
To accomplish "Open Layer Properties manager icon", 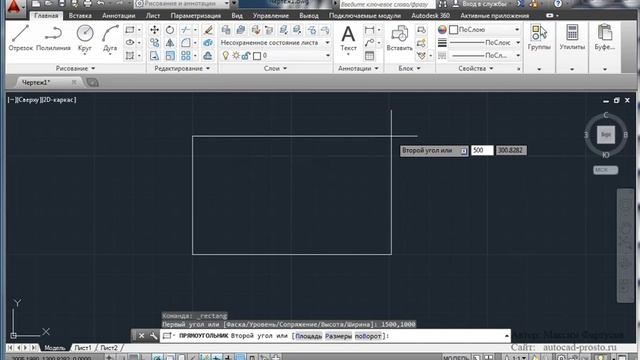I will [226, 30].
